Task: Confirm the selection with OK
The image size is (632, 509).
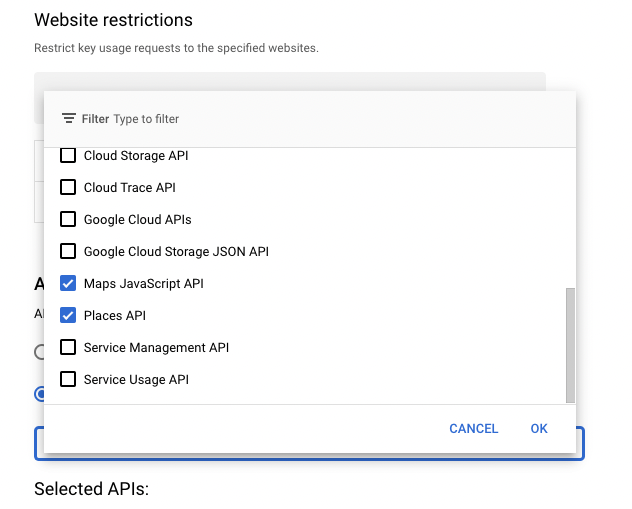Action: (539, 429)
